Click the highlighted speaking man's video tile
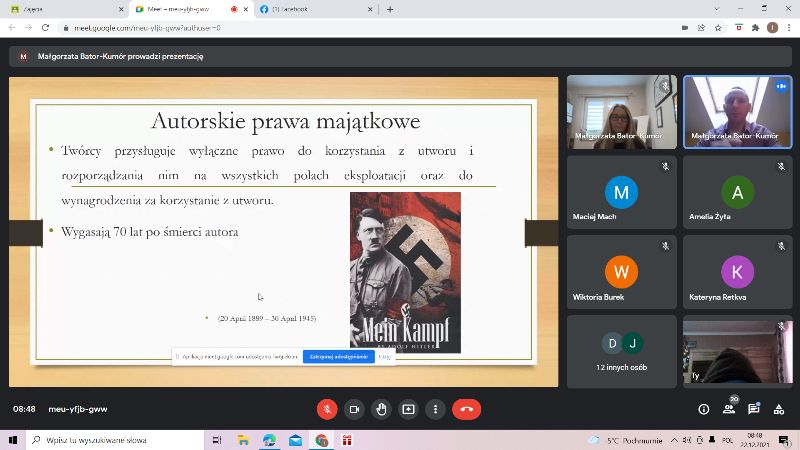Screen dimensions: 800x450 (737, 112)
